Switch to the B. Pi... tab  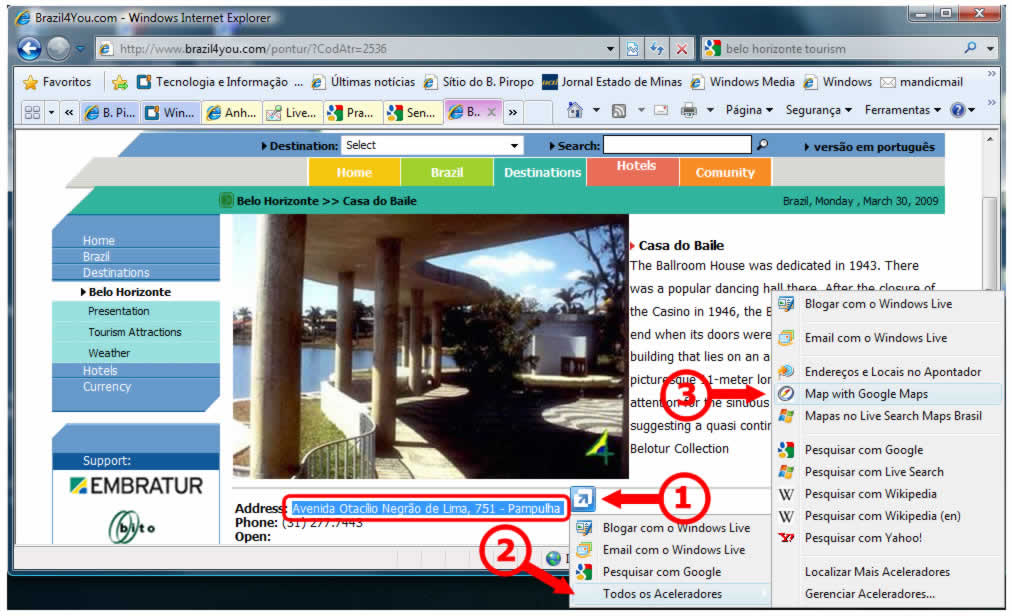coord(110,112)
